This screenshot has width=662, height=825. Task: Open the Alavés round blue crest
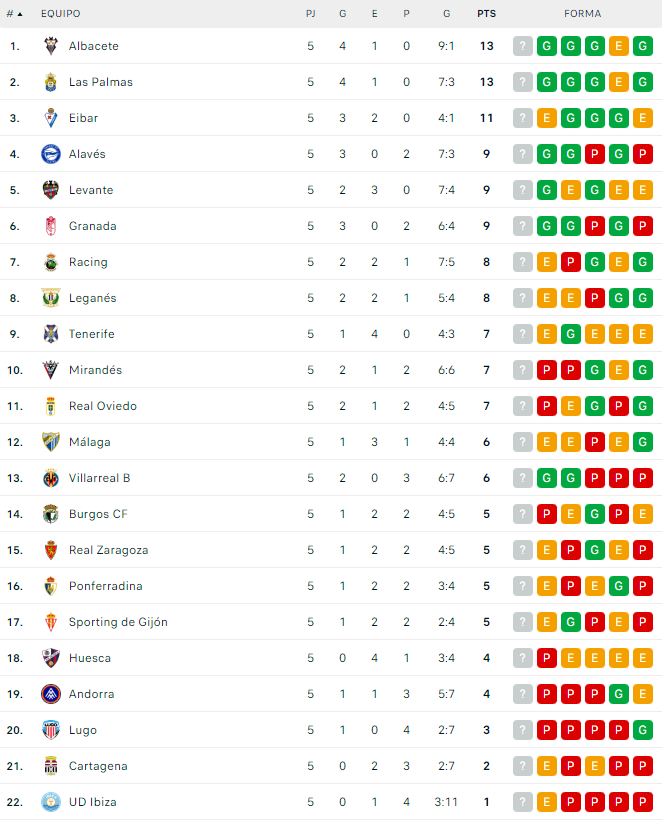coord(51,154)
